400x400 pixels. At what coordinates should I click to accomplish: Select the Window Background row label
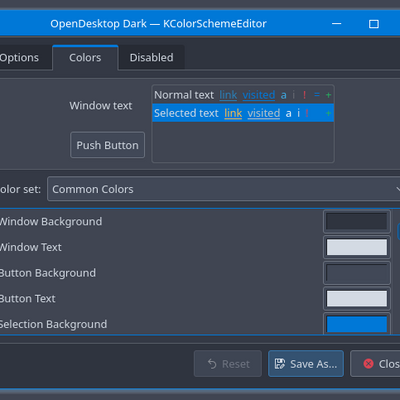pyautogui.click(x=51, y=221)
